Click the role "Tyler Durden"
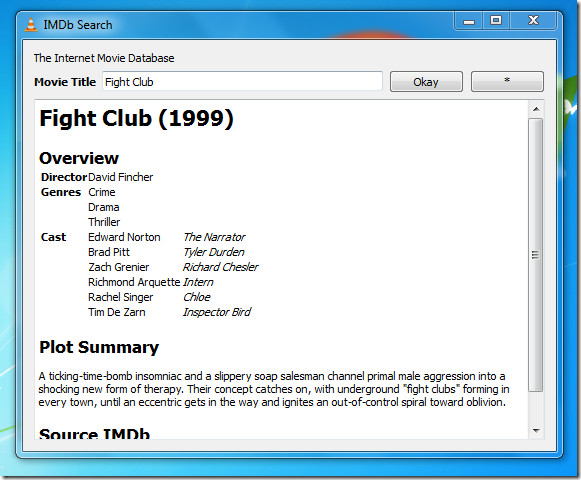Viewport: 581px width, 480px height. pyautogui.click(x=214, y=252)
